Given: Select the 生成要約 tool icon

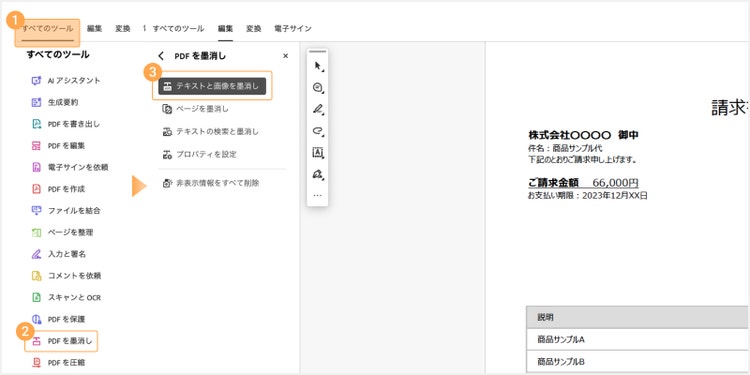Looking at the screenshot, I should tap(36, 102).
